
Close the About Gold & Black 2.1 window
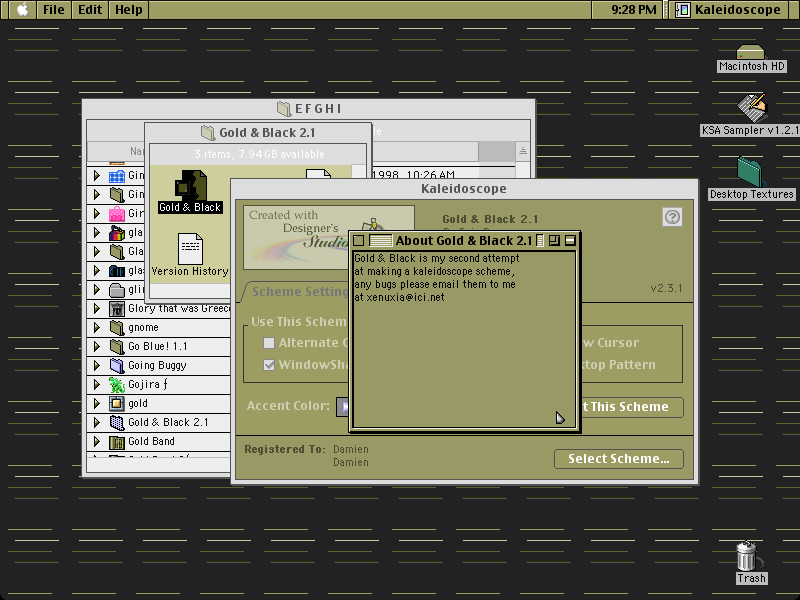(359, 240)
